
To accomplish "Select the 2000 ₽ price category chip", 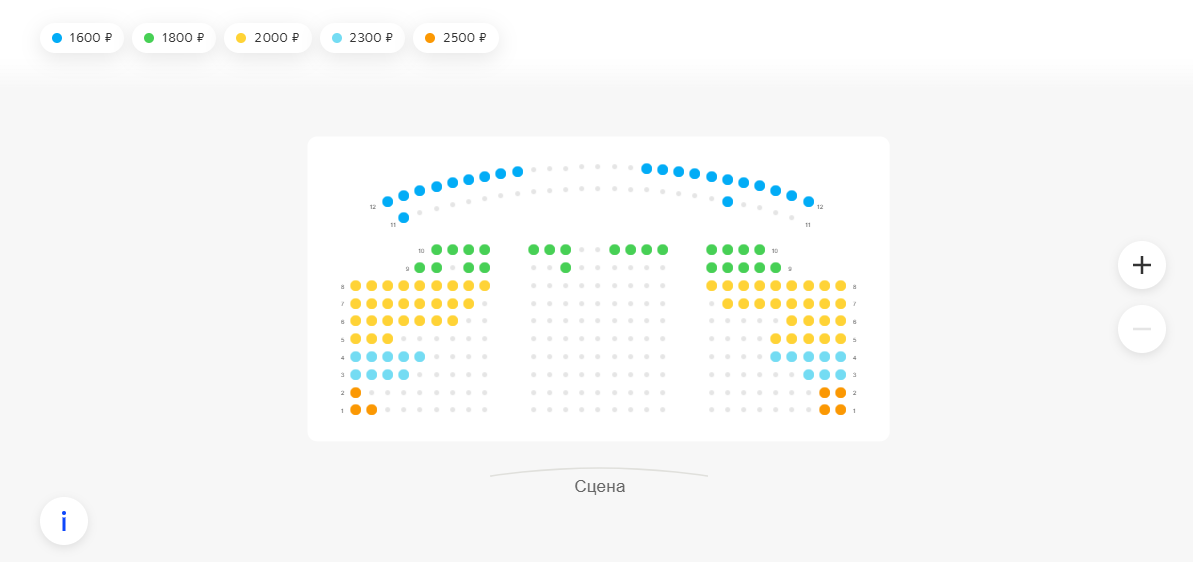I will (268, 38).
